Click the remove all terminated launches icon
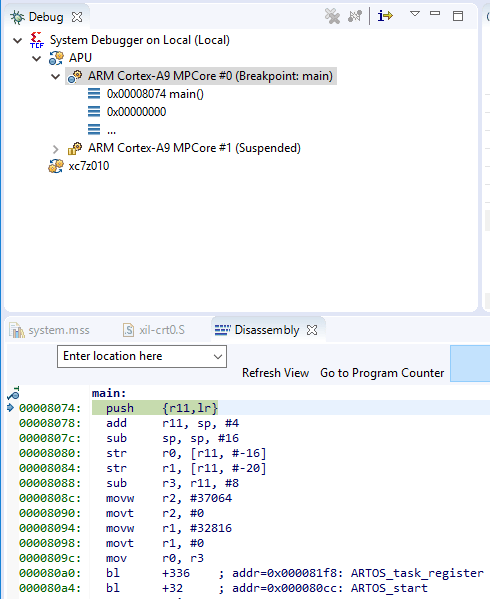Image resolution: width=490 pixels, height=599 pixels. tap(332, 16)
